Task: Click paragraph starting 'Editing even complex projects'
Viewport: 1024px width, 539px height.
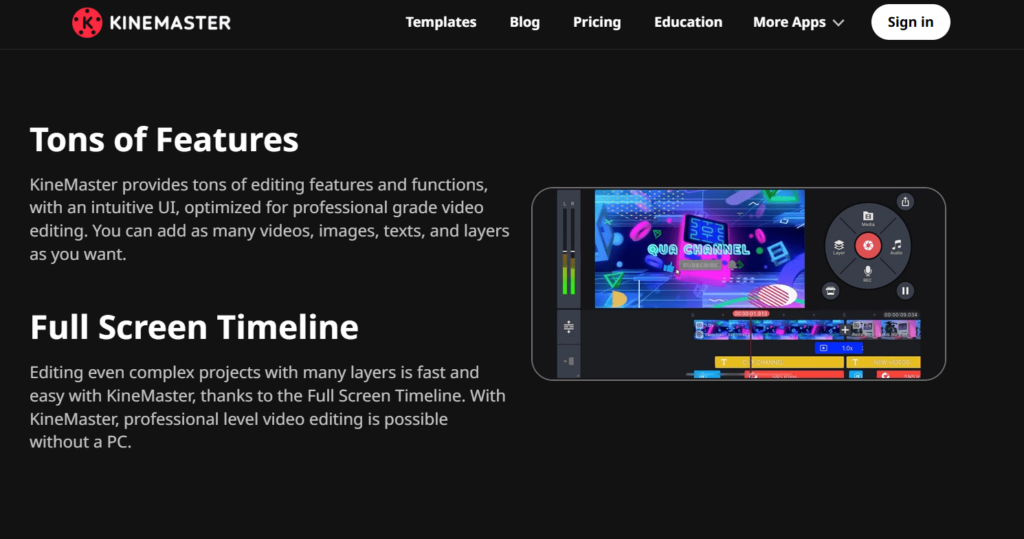Action: (x=267, y=407)
